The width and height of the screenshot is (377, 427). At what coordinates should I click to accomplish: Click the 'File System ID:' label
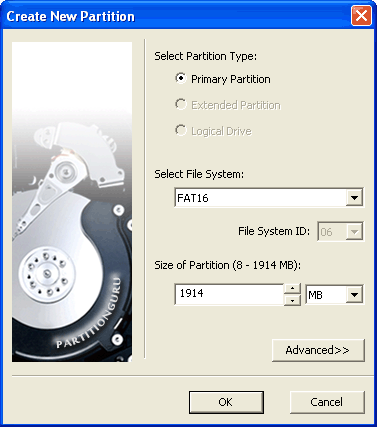(x=274, y=231)
